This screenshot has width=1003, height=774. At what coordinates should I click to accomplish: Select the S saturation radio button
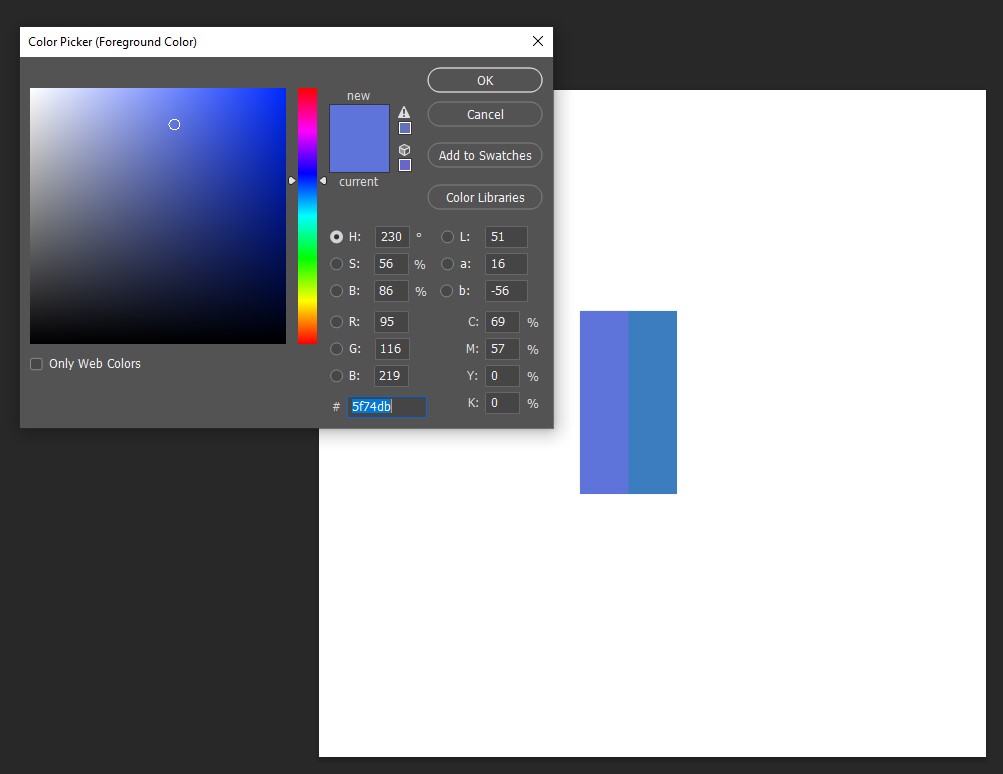click(x=337, y=264)
